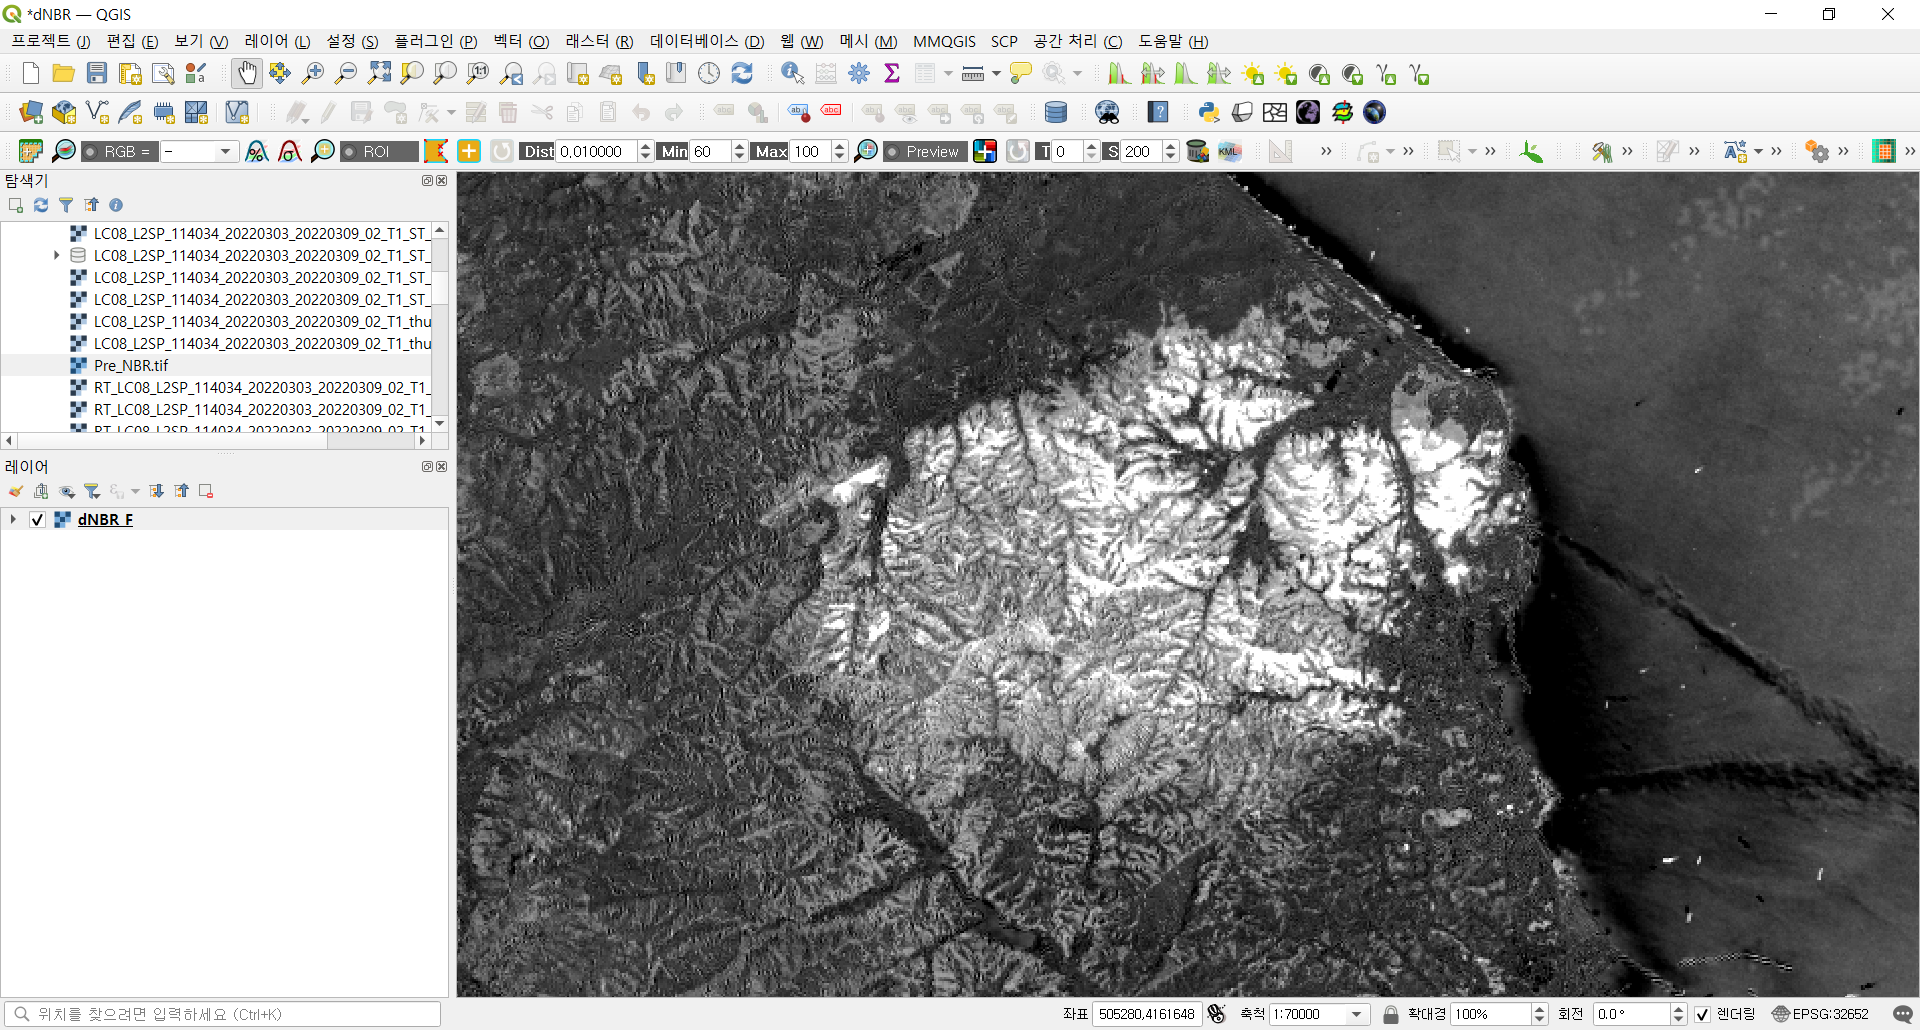Expand the dNBR_F layer tree arrow
The image size is (1920, 1030).
tap(13, 519)
